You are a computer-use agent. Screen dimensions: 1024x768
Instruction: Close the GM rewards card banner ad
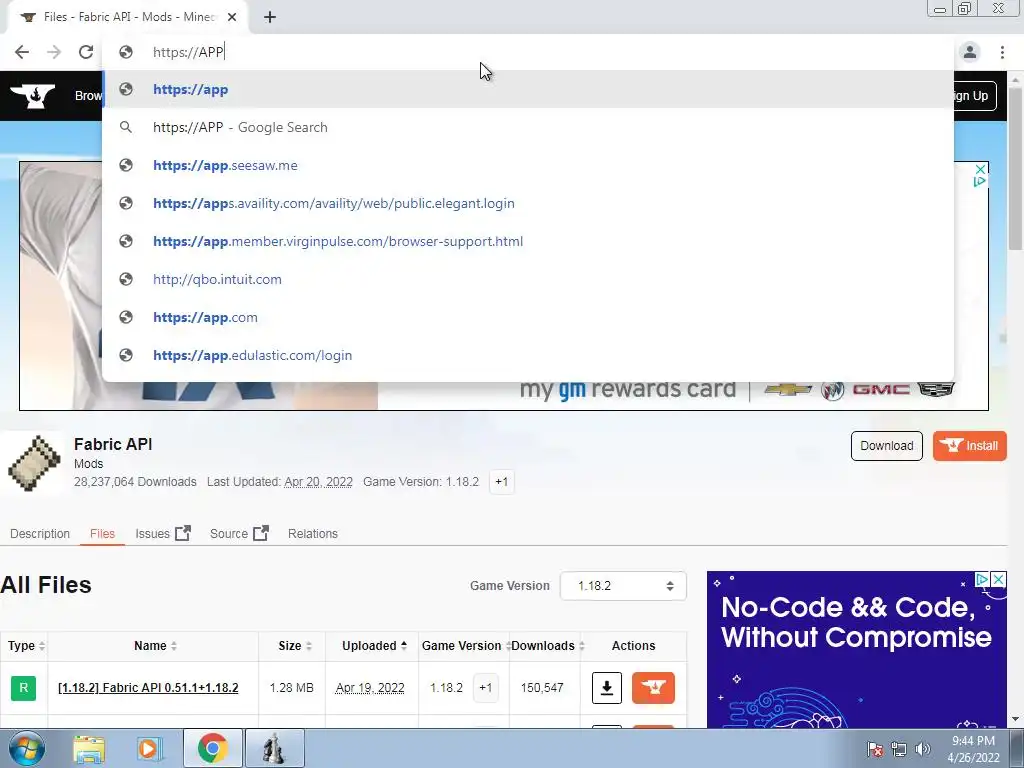(980, 170)
